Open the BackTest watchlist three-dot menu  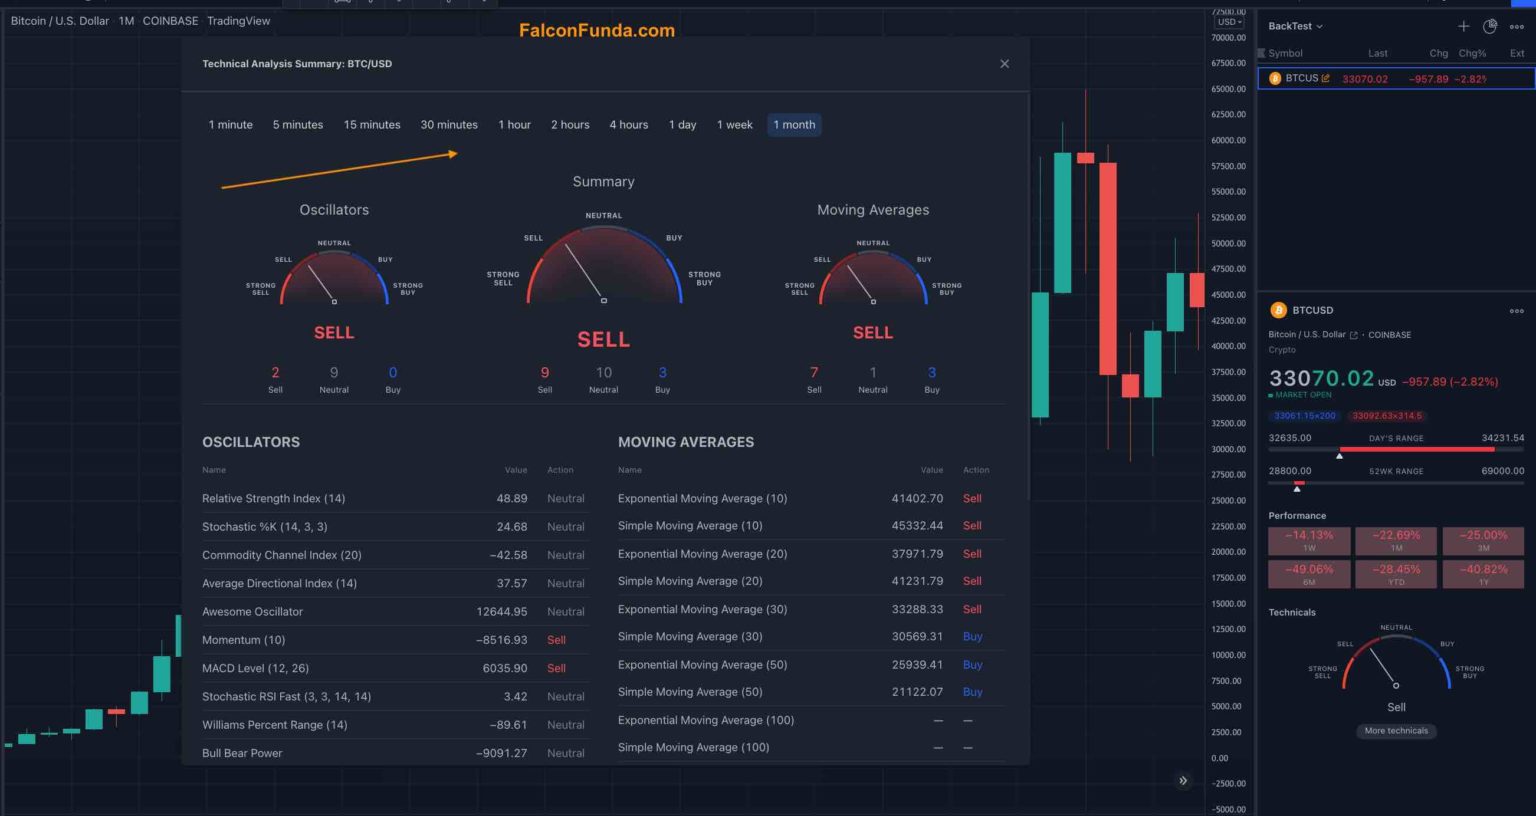(x=1517, y=27)
